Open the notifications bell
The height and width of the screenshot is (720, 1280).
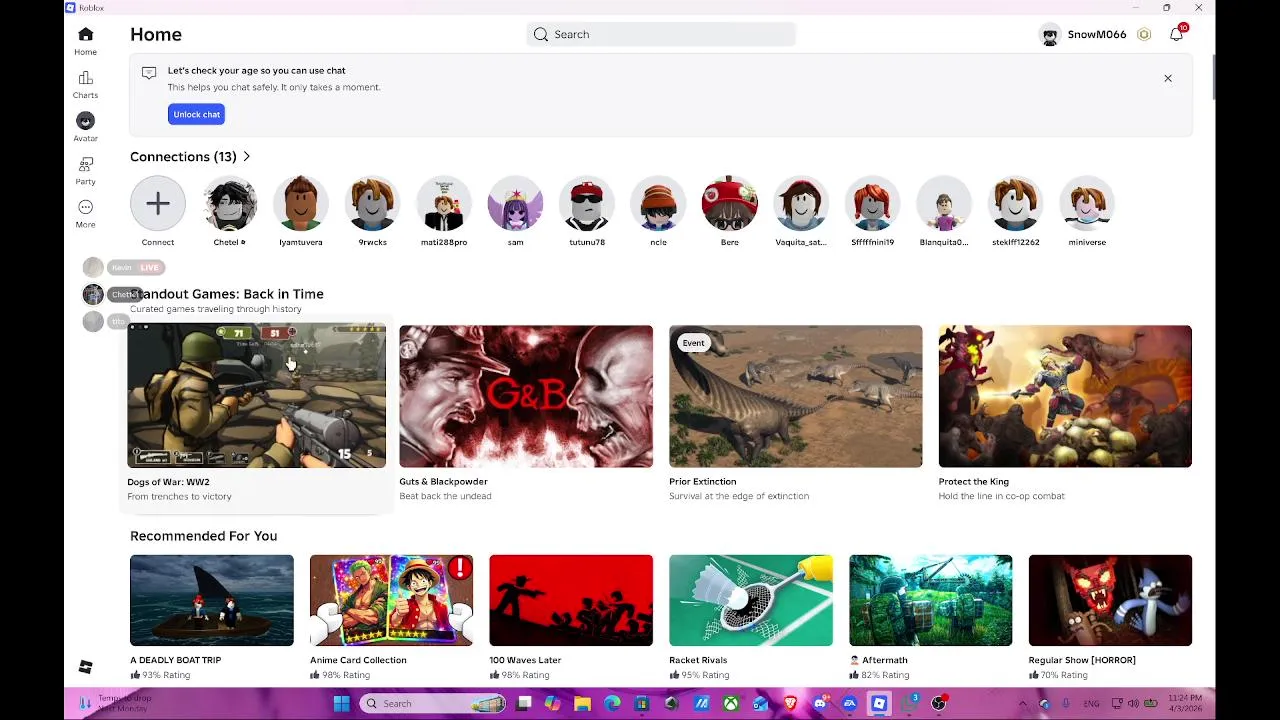[x=1177, y=34]
